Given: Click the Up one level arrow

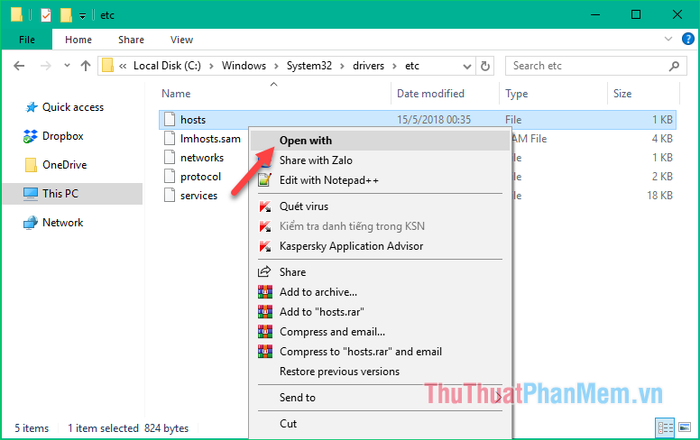Looking at the screenshot, I should (x=84, y=66).
